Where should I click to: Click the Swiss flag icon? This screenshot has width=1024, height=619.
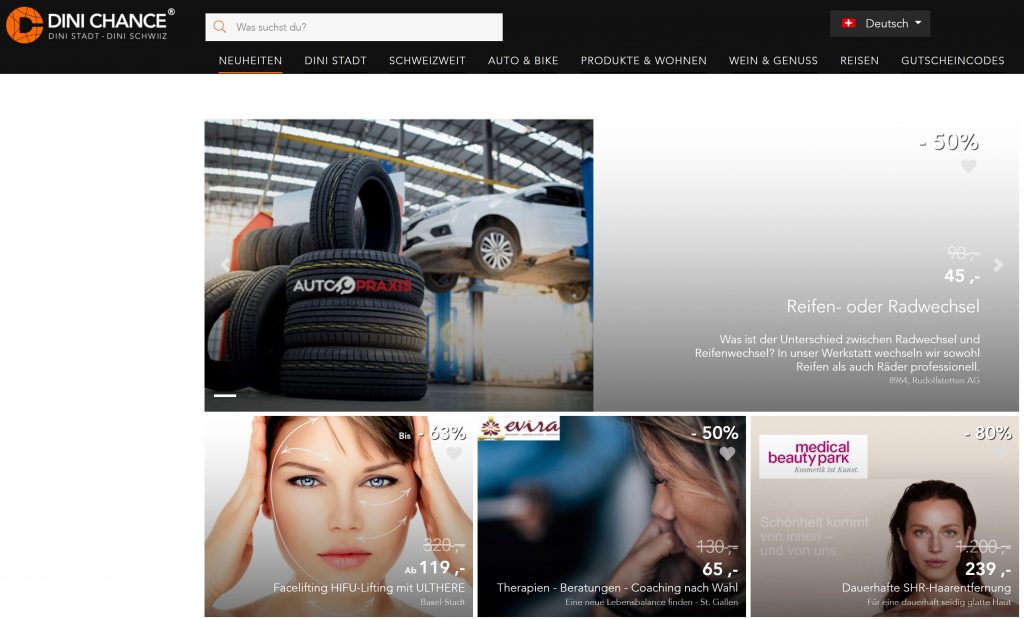pyautogui.click(x=849, y=24)
